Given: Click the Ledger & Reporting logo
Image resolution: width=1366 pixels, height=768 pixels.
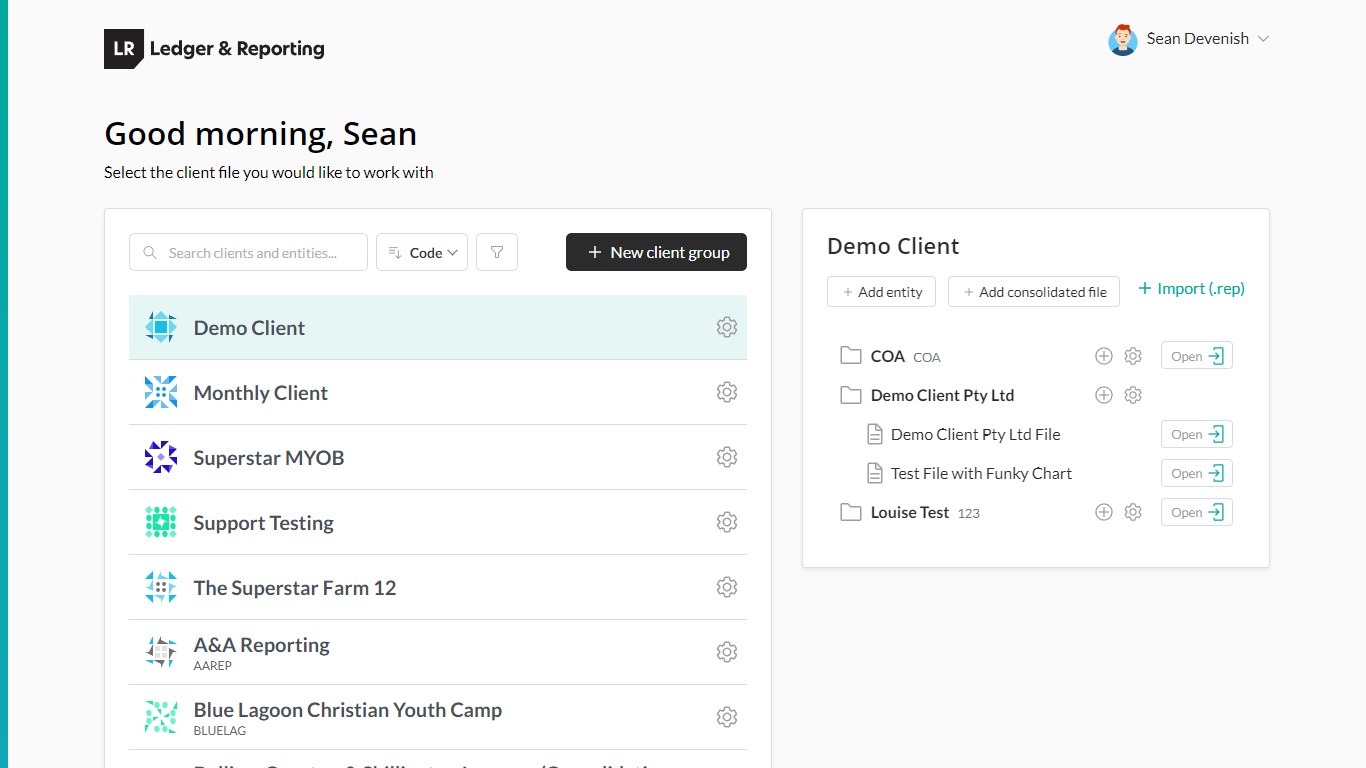Looking at the screenshot, I should pos(214,48).
